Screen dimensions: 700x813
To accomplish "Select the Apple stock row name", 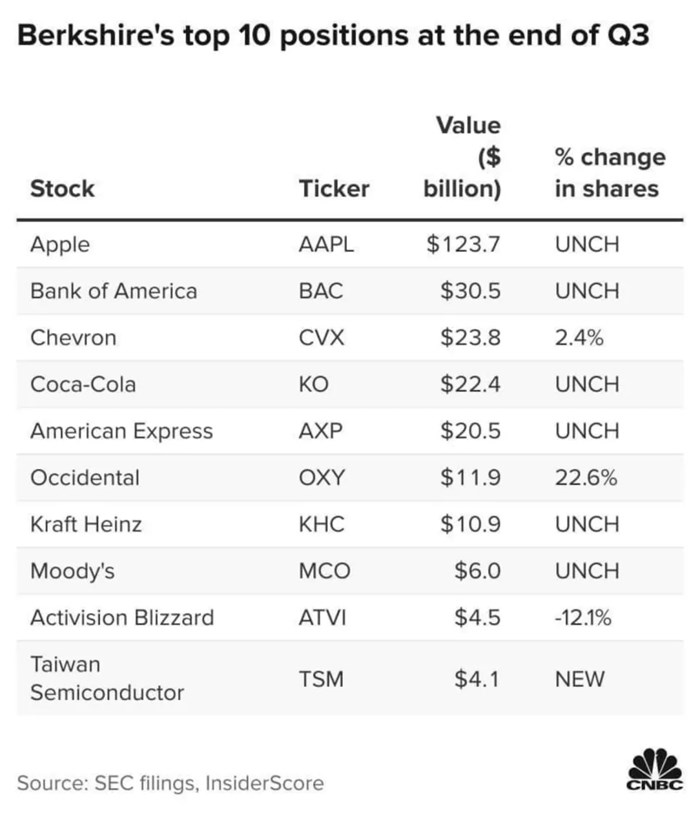I will point(60,244).
